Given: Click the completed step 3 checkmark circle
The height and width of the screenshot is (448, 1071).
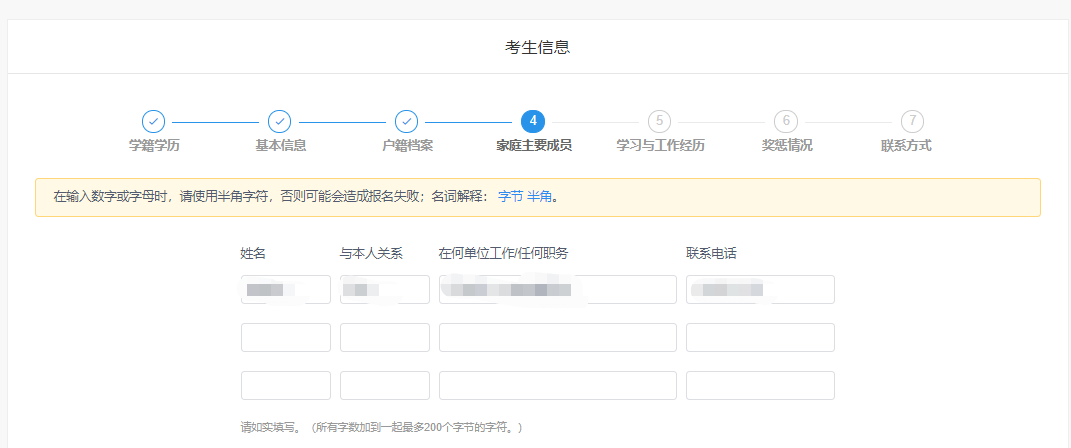Looking at the screenshot, I should tap(406, 121).
